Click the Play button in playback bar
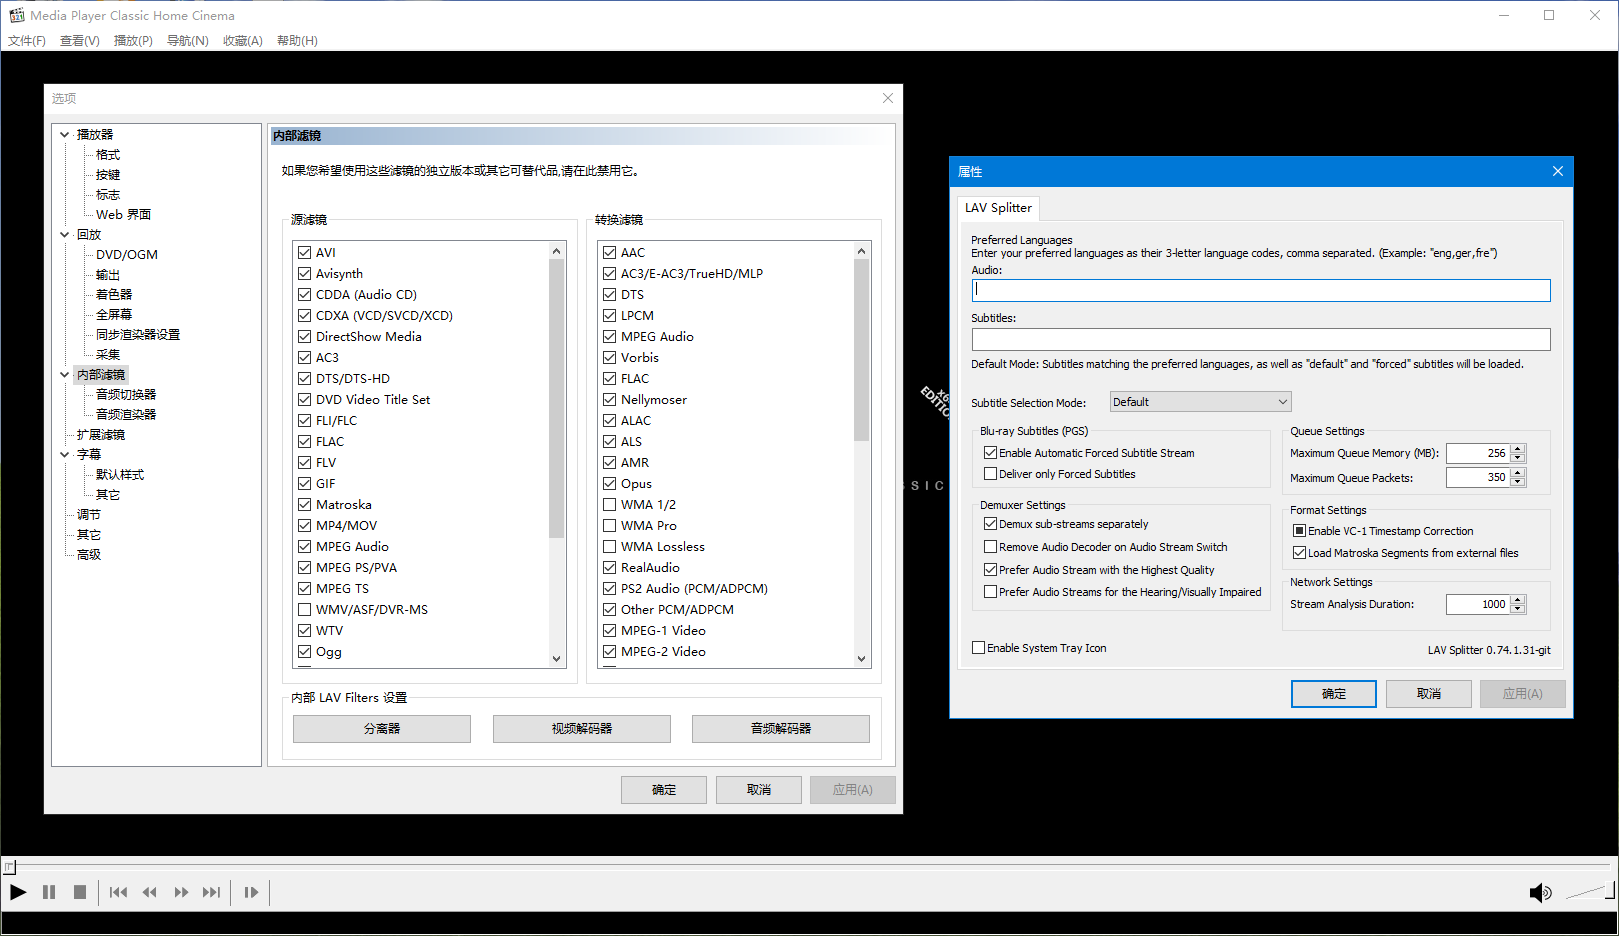Screen dimensions: 1619x936 coord(18,892)
